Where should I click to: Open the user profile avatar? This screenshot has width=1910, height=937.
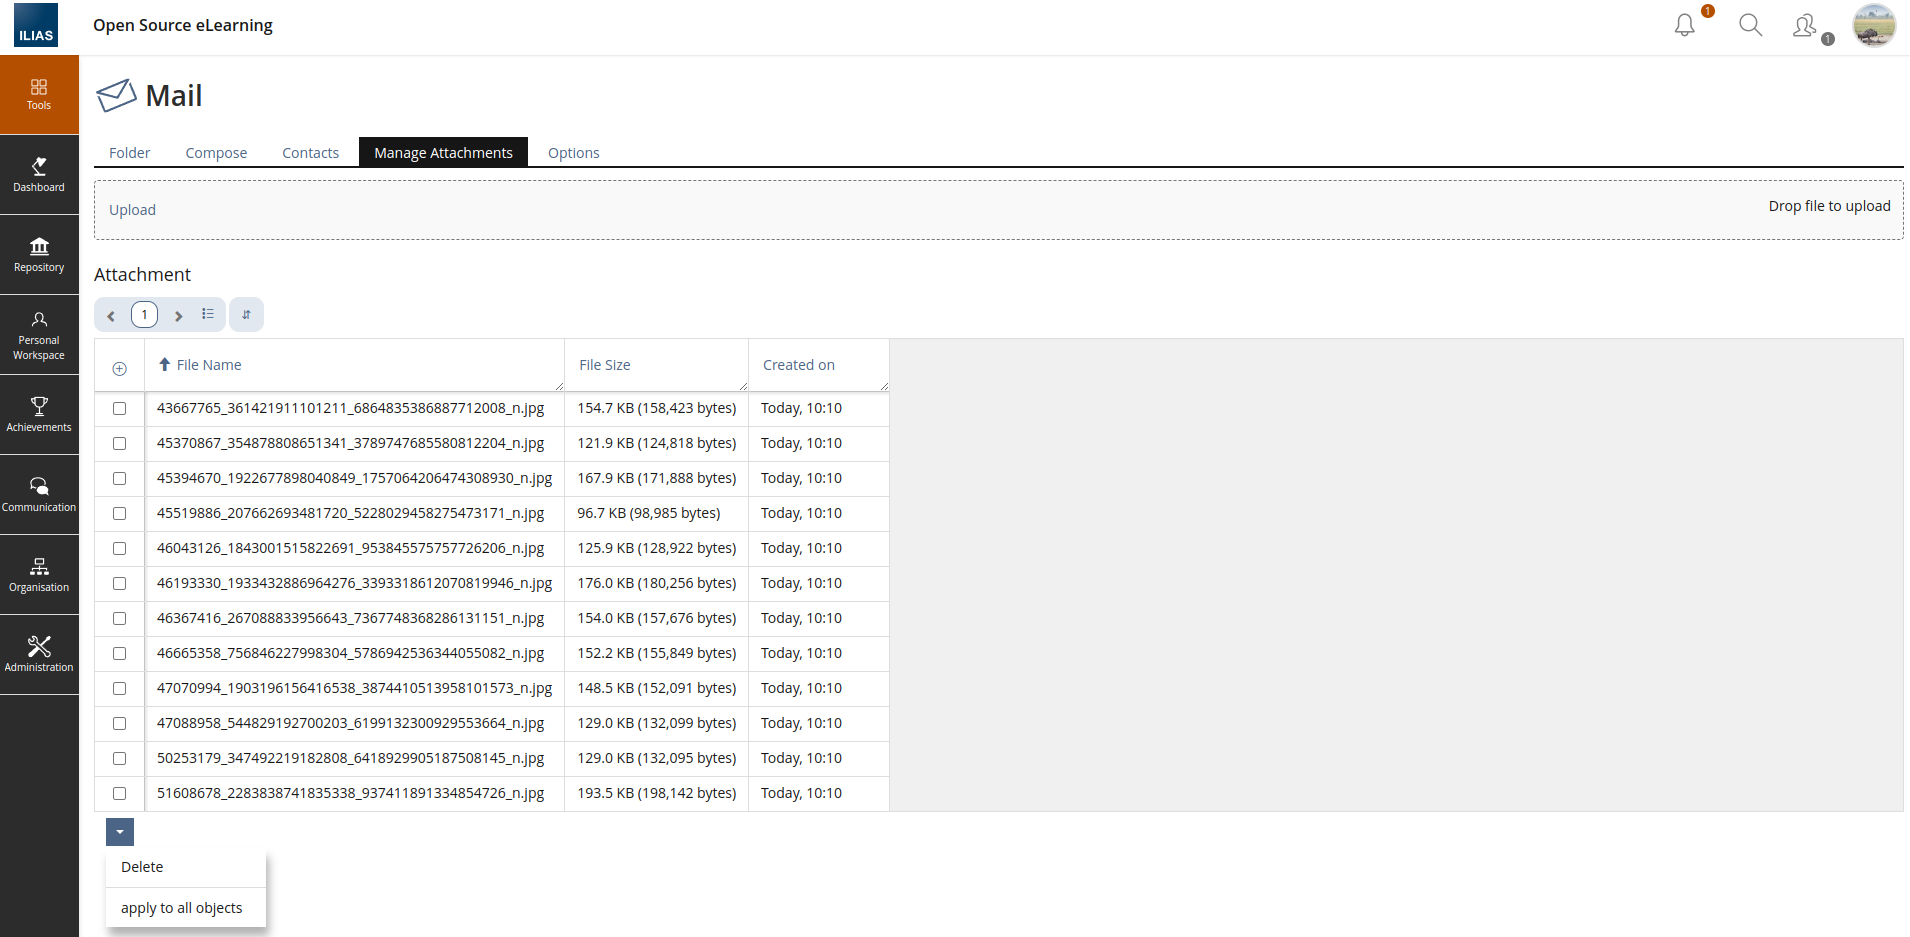[x=1874, y=25]
